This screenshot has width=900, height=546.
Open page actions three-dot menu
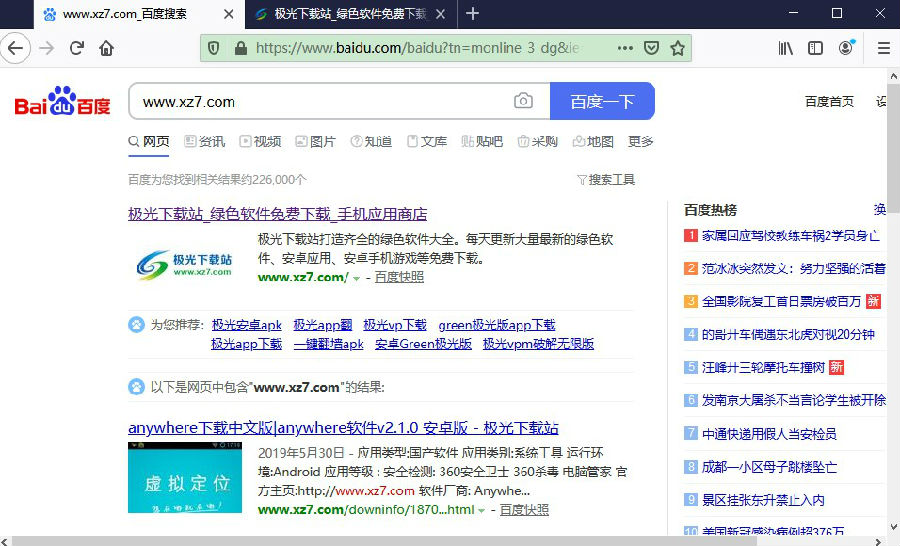coord(625,48)
